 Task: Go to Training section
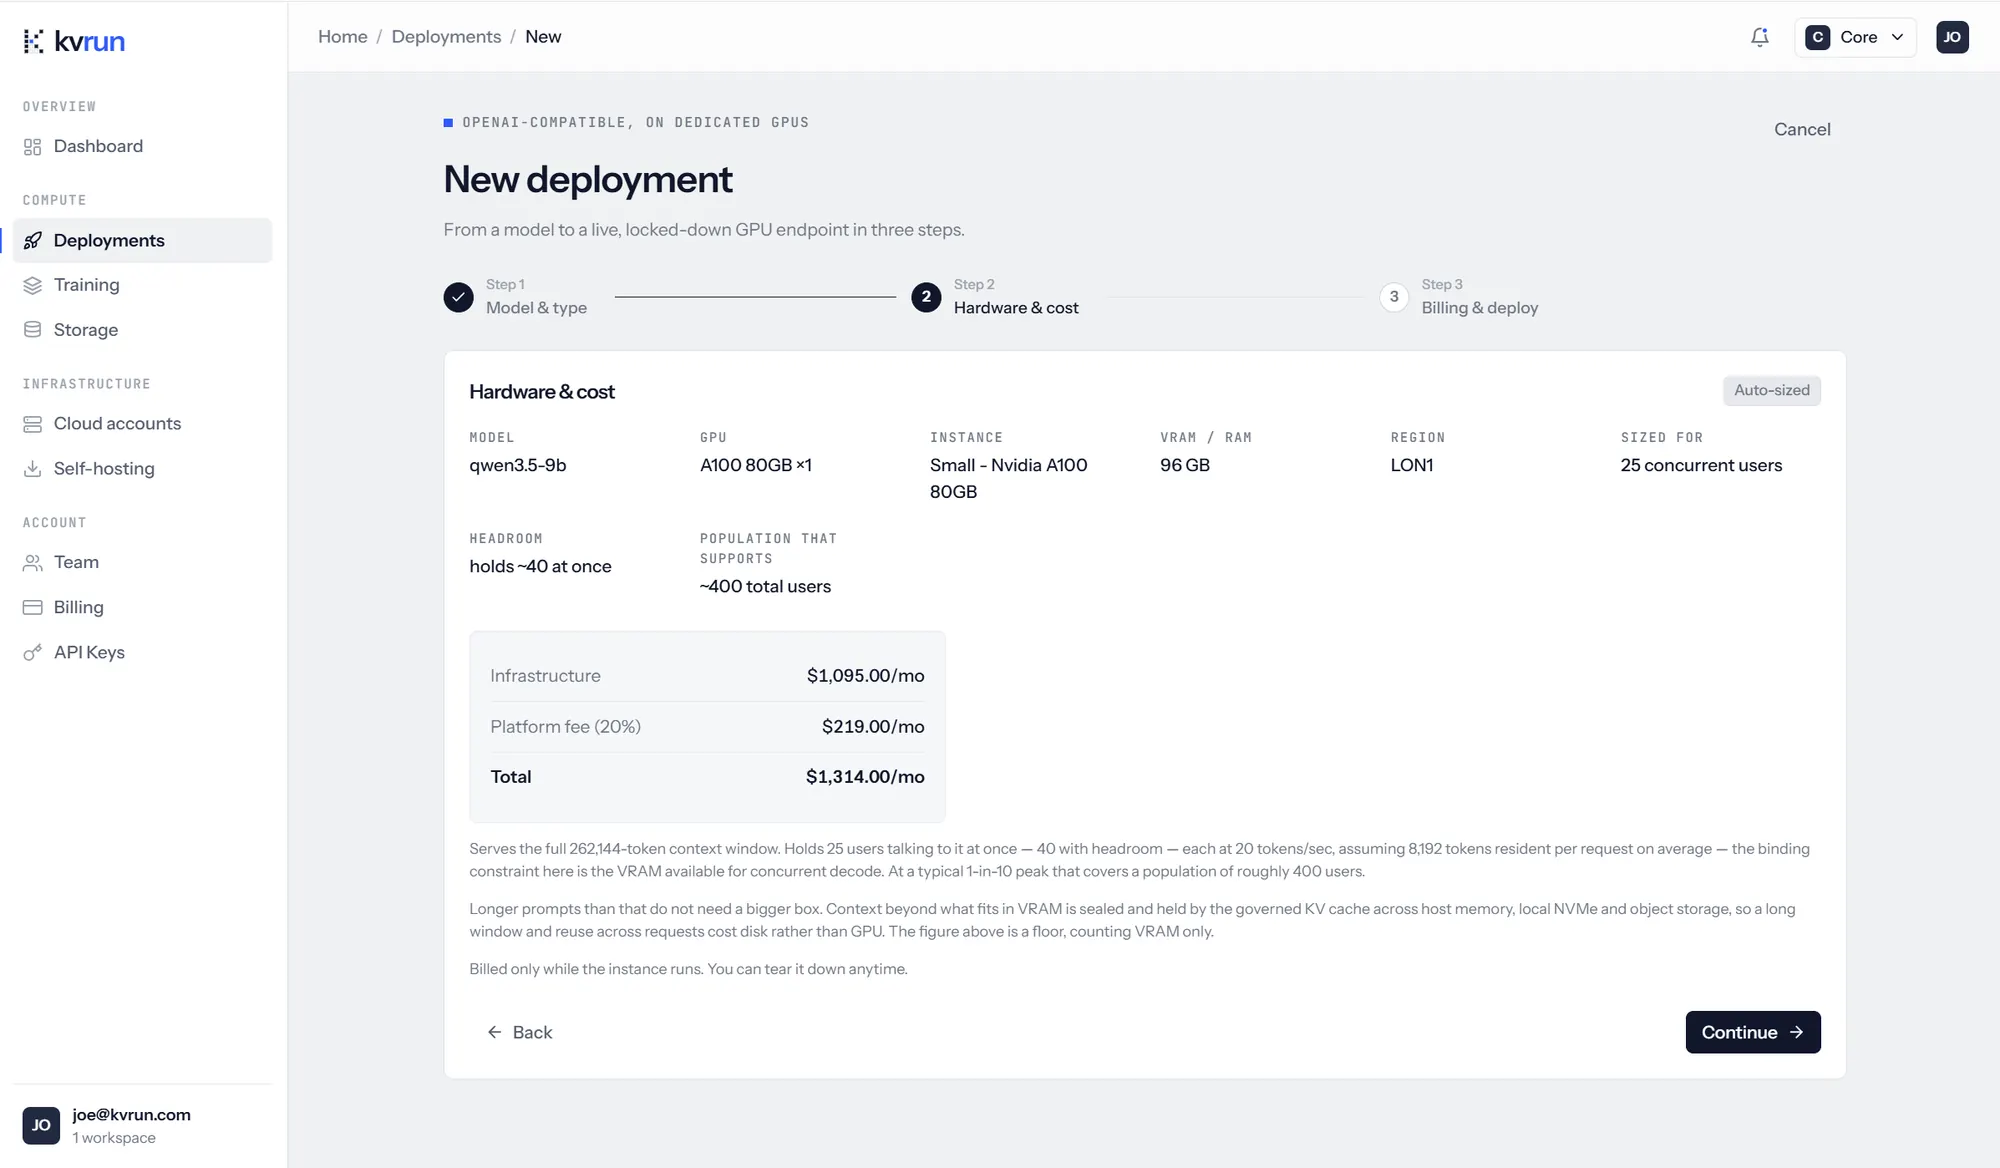pyautogui.click(x=142, y=285)
